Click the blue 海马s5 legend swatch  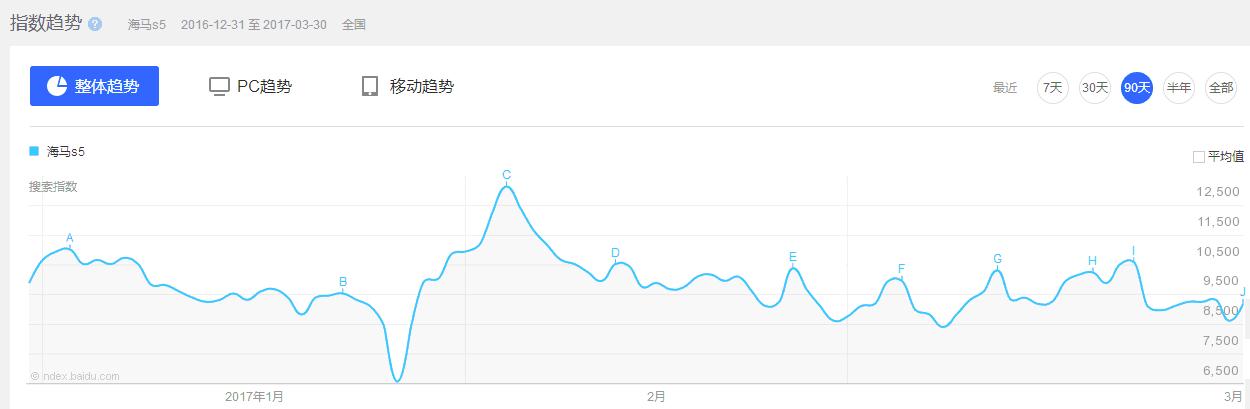[34, 151]
